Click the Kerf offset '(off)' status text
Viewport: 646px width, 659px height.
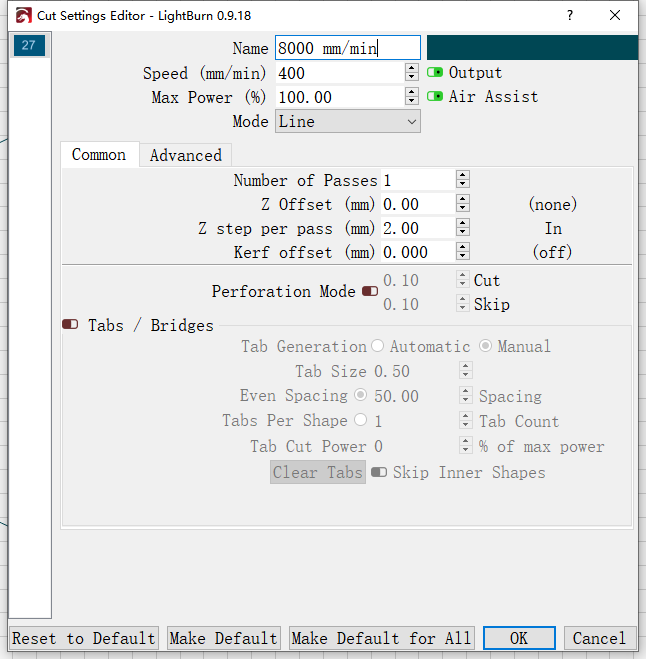tap(552, 252)
